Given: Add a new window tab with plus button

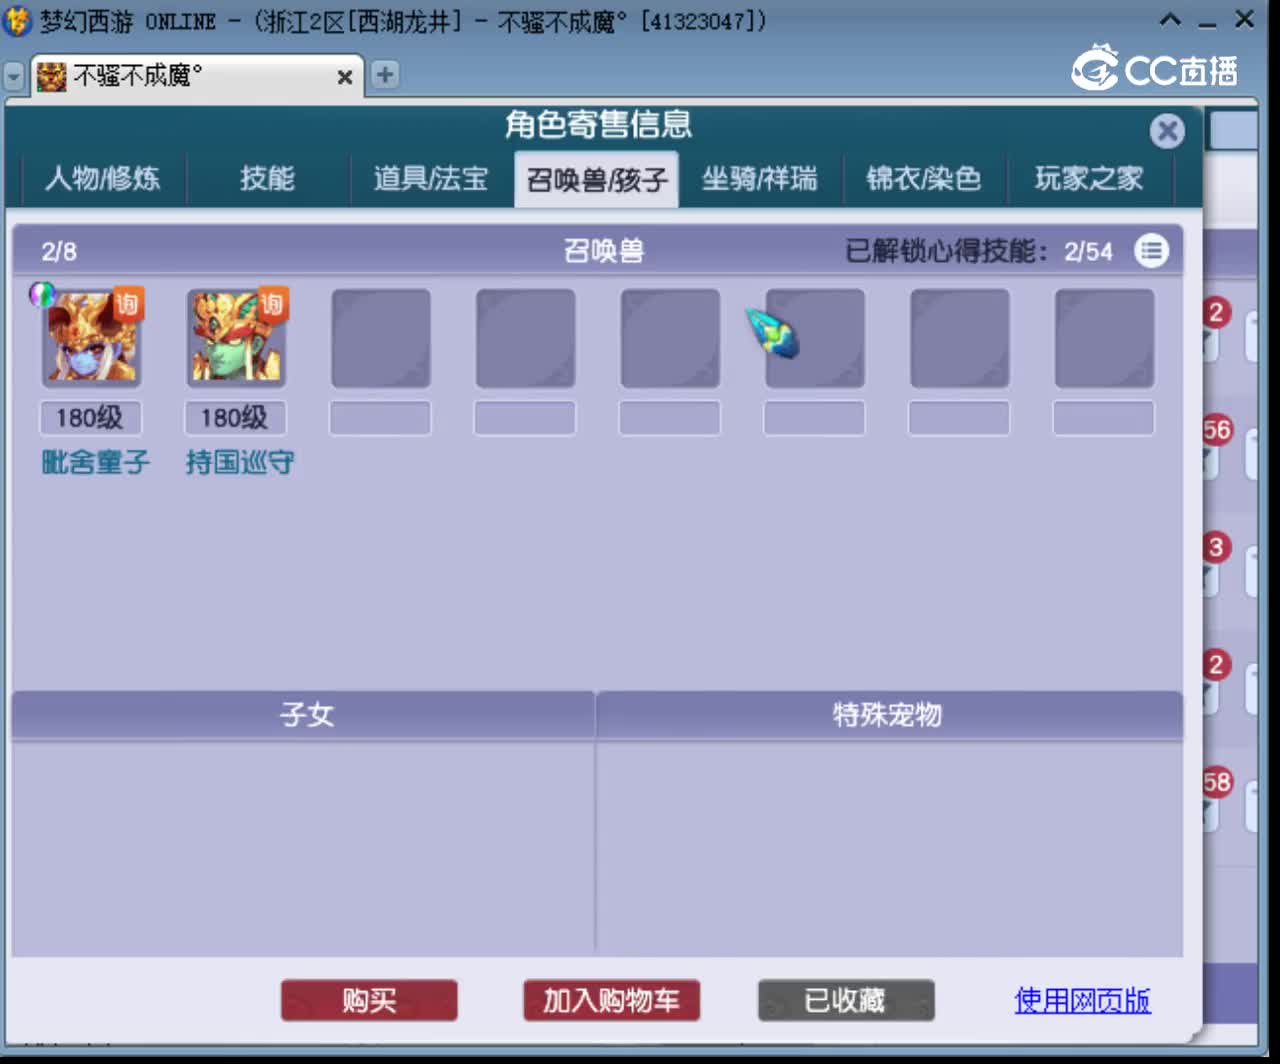Looking at the screenshot, I should [385, 74].
